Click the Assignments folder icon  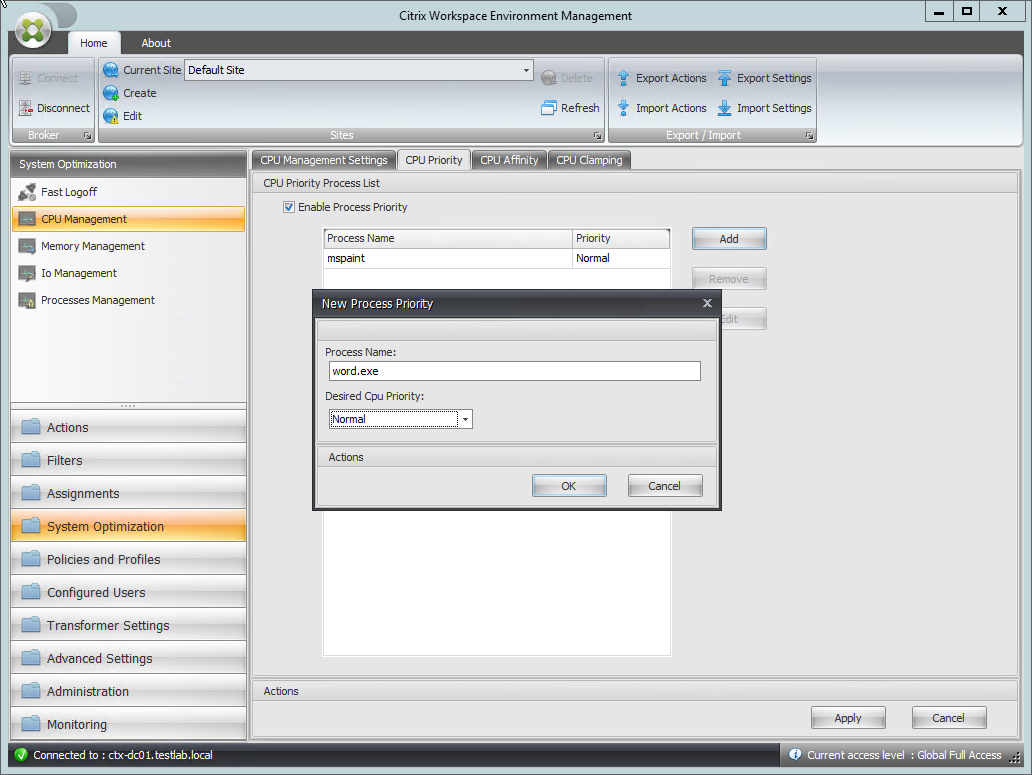click(x=31, y=493)
